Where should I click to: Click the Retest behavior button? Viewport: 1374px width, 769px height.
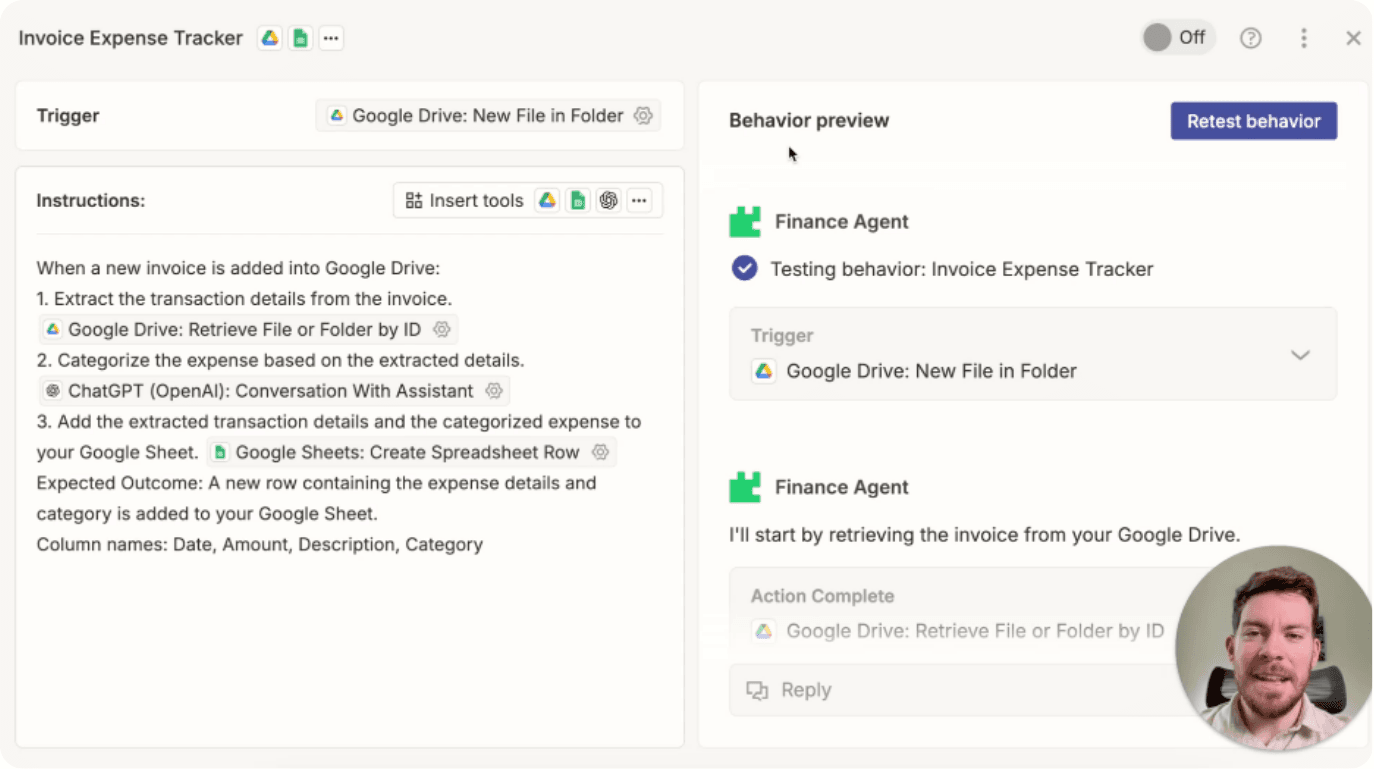1253,121
